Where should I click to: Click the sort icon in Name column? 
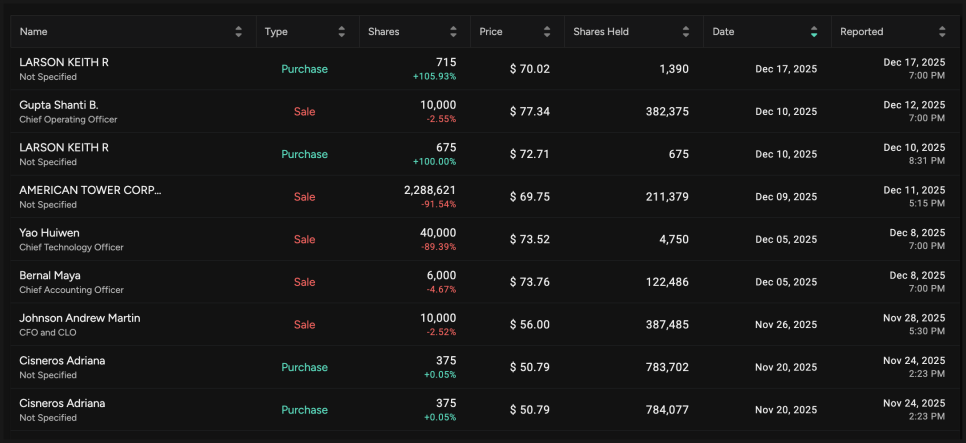pos(238,32)
